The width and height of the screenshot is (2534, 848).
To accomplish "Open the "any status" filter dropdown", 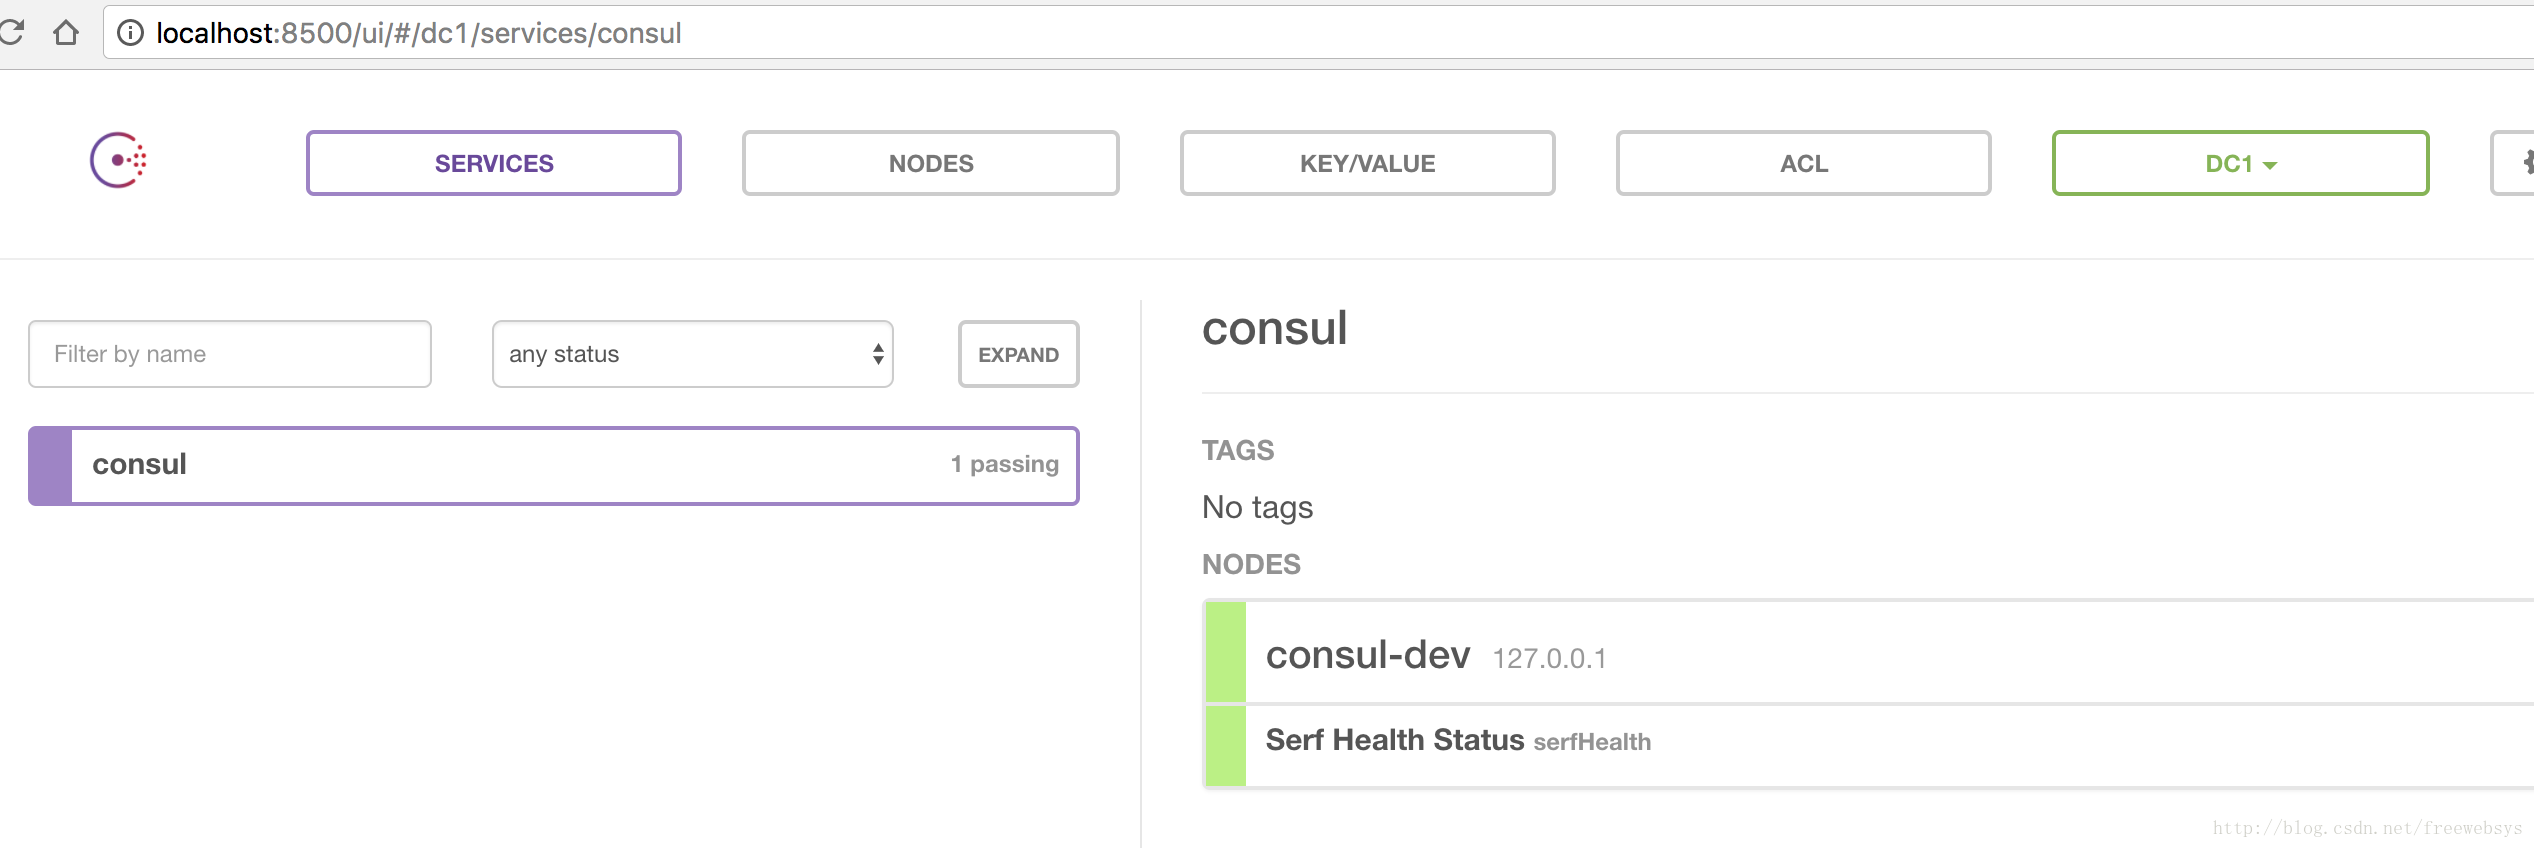I will pyautogui.click(x=692, y=354).
